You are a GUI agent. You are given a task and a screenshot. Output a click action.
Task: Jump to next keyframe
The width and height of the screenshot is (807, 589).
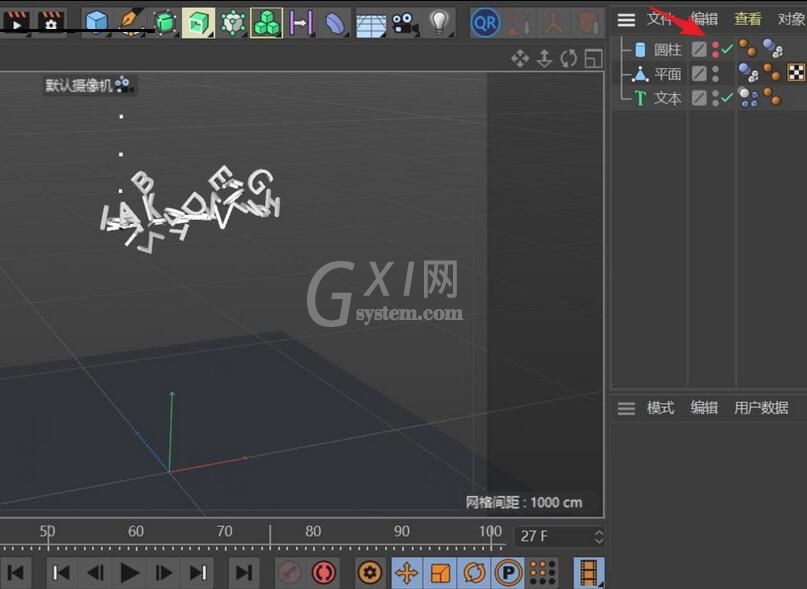pos(198,573)
